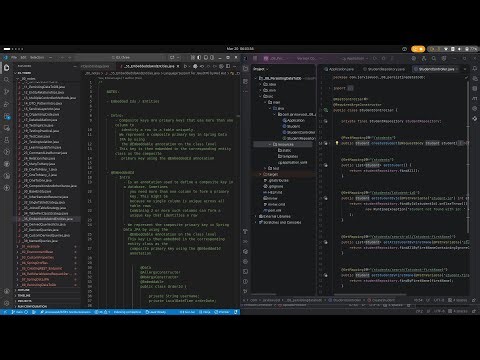Open Selection menu in VS Code

tap(37, 57)
